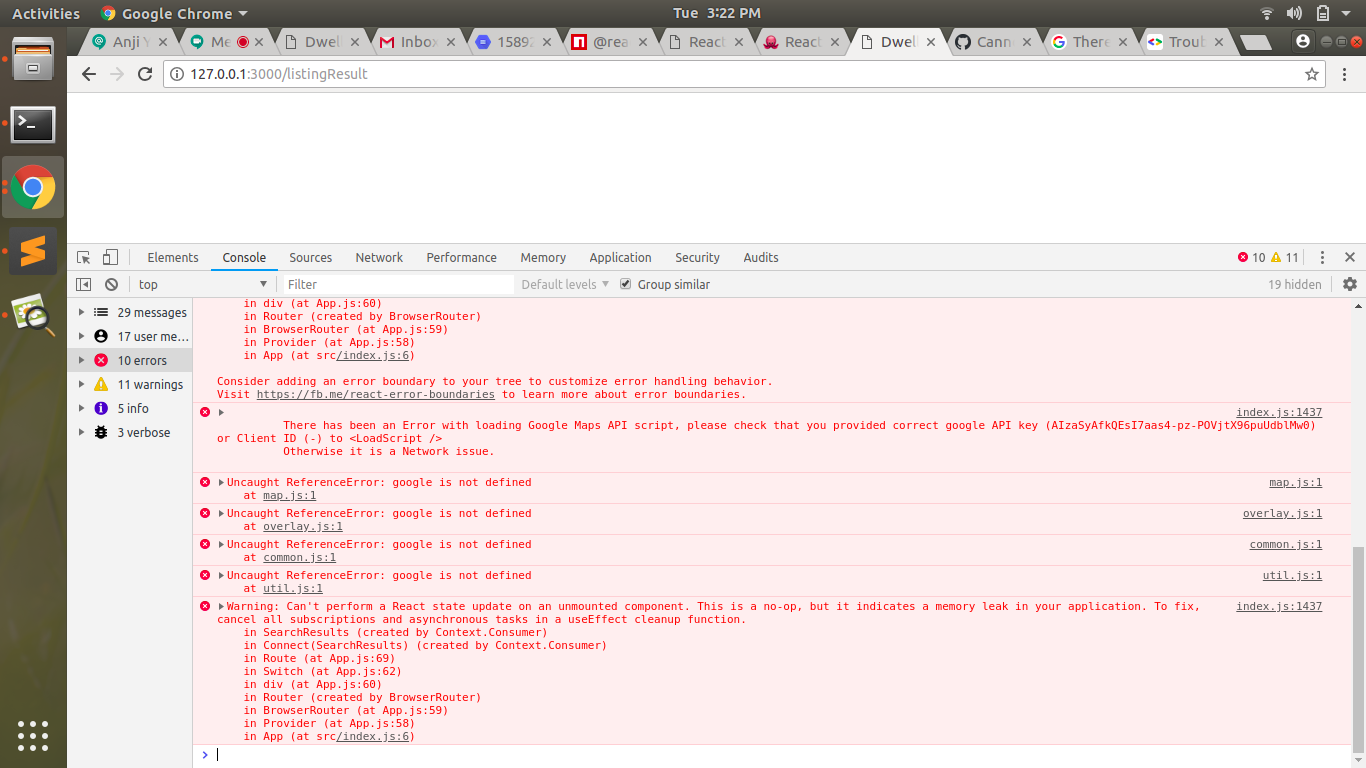Select the inspect element tool
Screen dimensions: 1366x768
83,257
